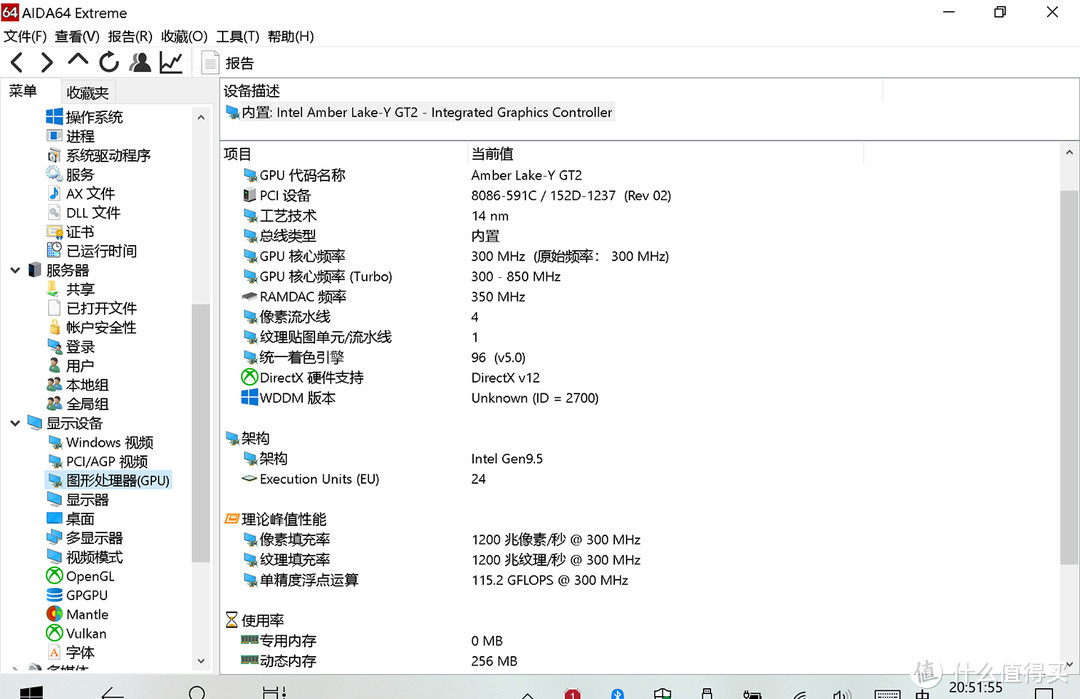The width and height of the screenshot is (1080, 699).
Task: Open the 报告(R) menu
Action: pyautogui.click(x=130, y=36)
